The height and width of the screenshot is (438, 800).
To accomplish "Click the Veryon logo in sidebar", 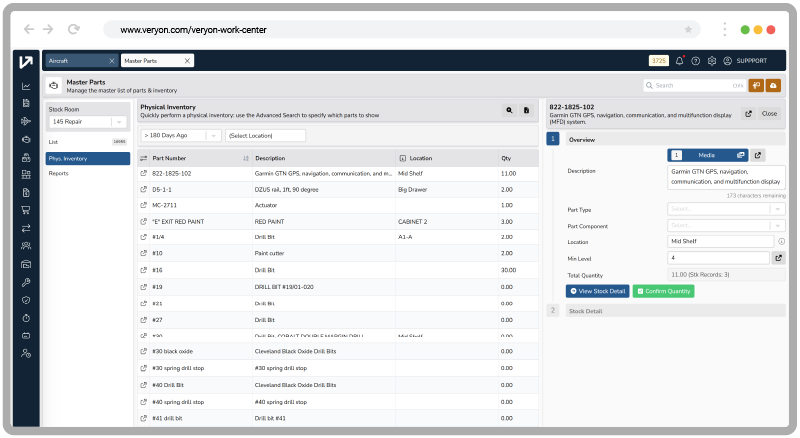I will (26, 62).
